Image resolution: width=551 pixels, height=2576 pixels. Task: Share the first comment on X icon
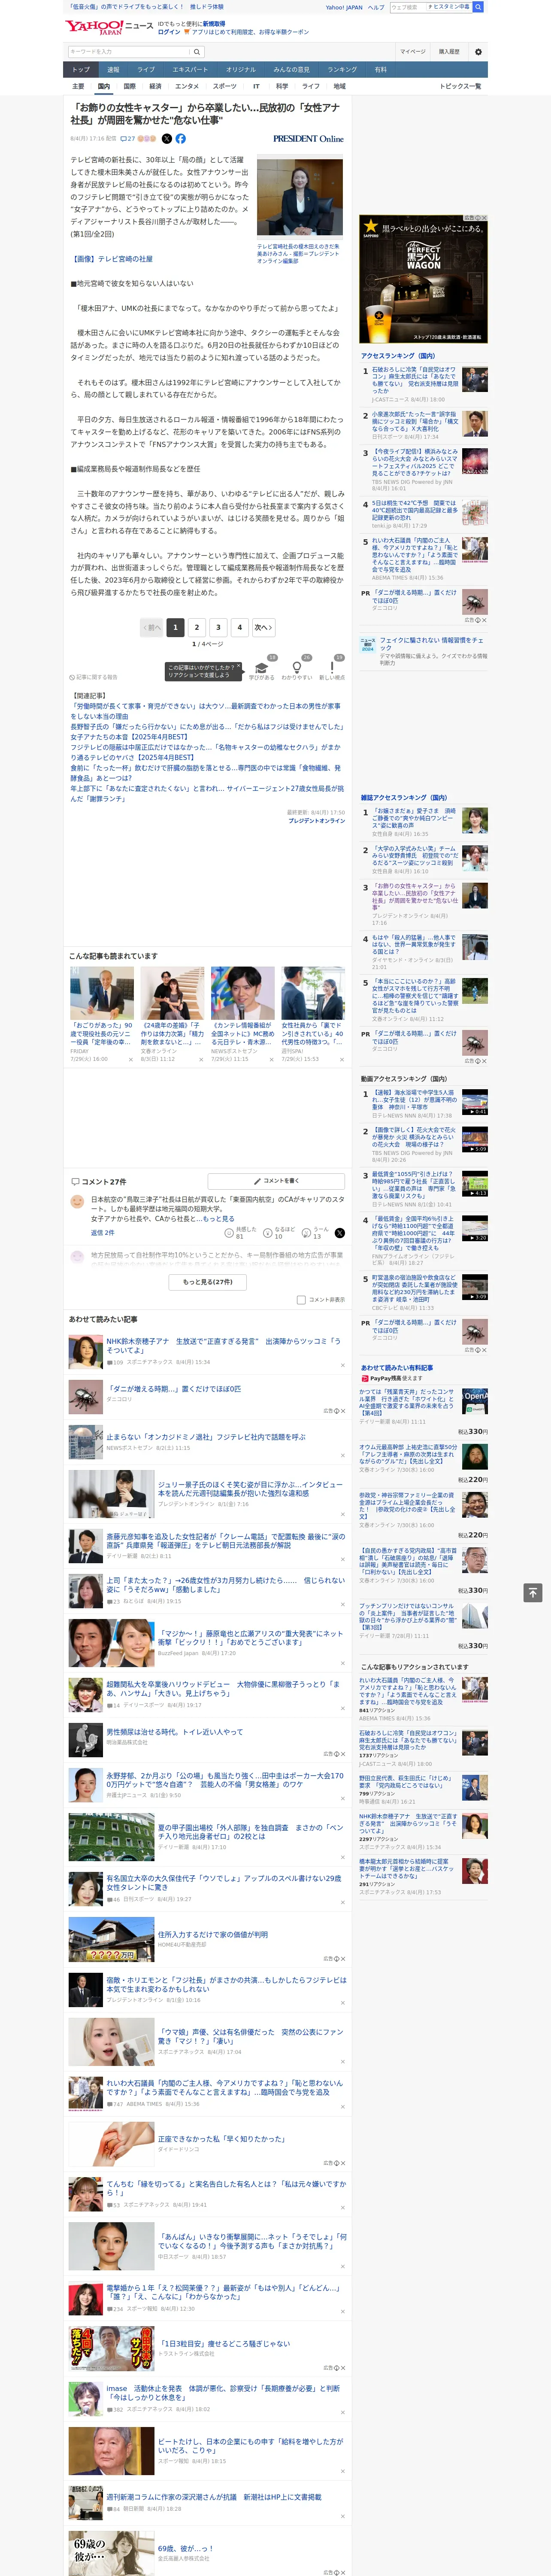[x=339, y=1233]
